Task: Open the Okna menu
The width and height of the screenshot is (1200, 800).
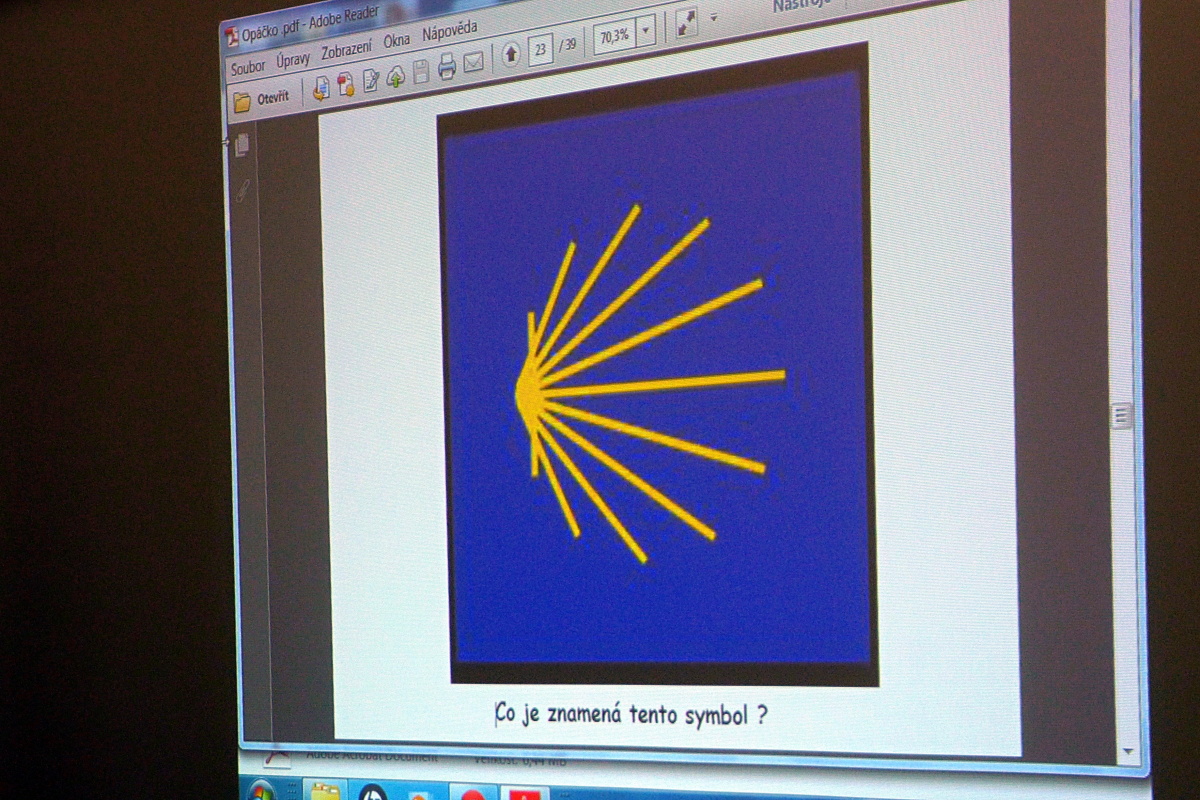Action: 397,40
